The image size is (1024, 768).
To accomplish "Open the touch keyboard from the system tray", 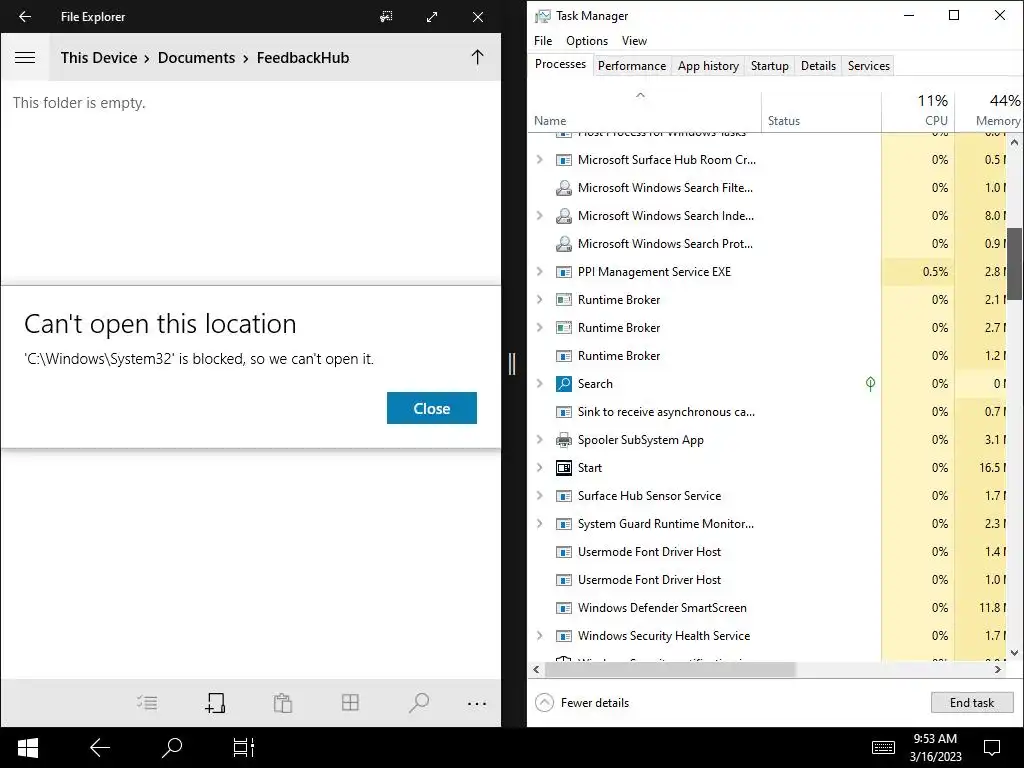I will point(883,747).
